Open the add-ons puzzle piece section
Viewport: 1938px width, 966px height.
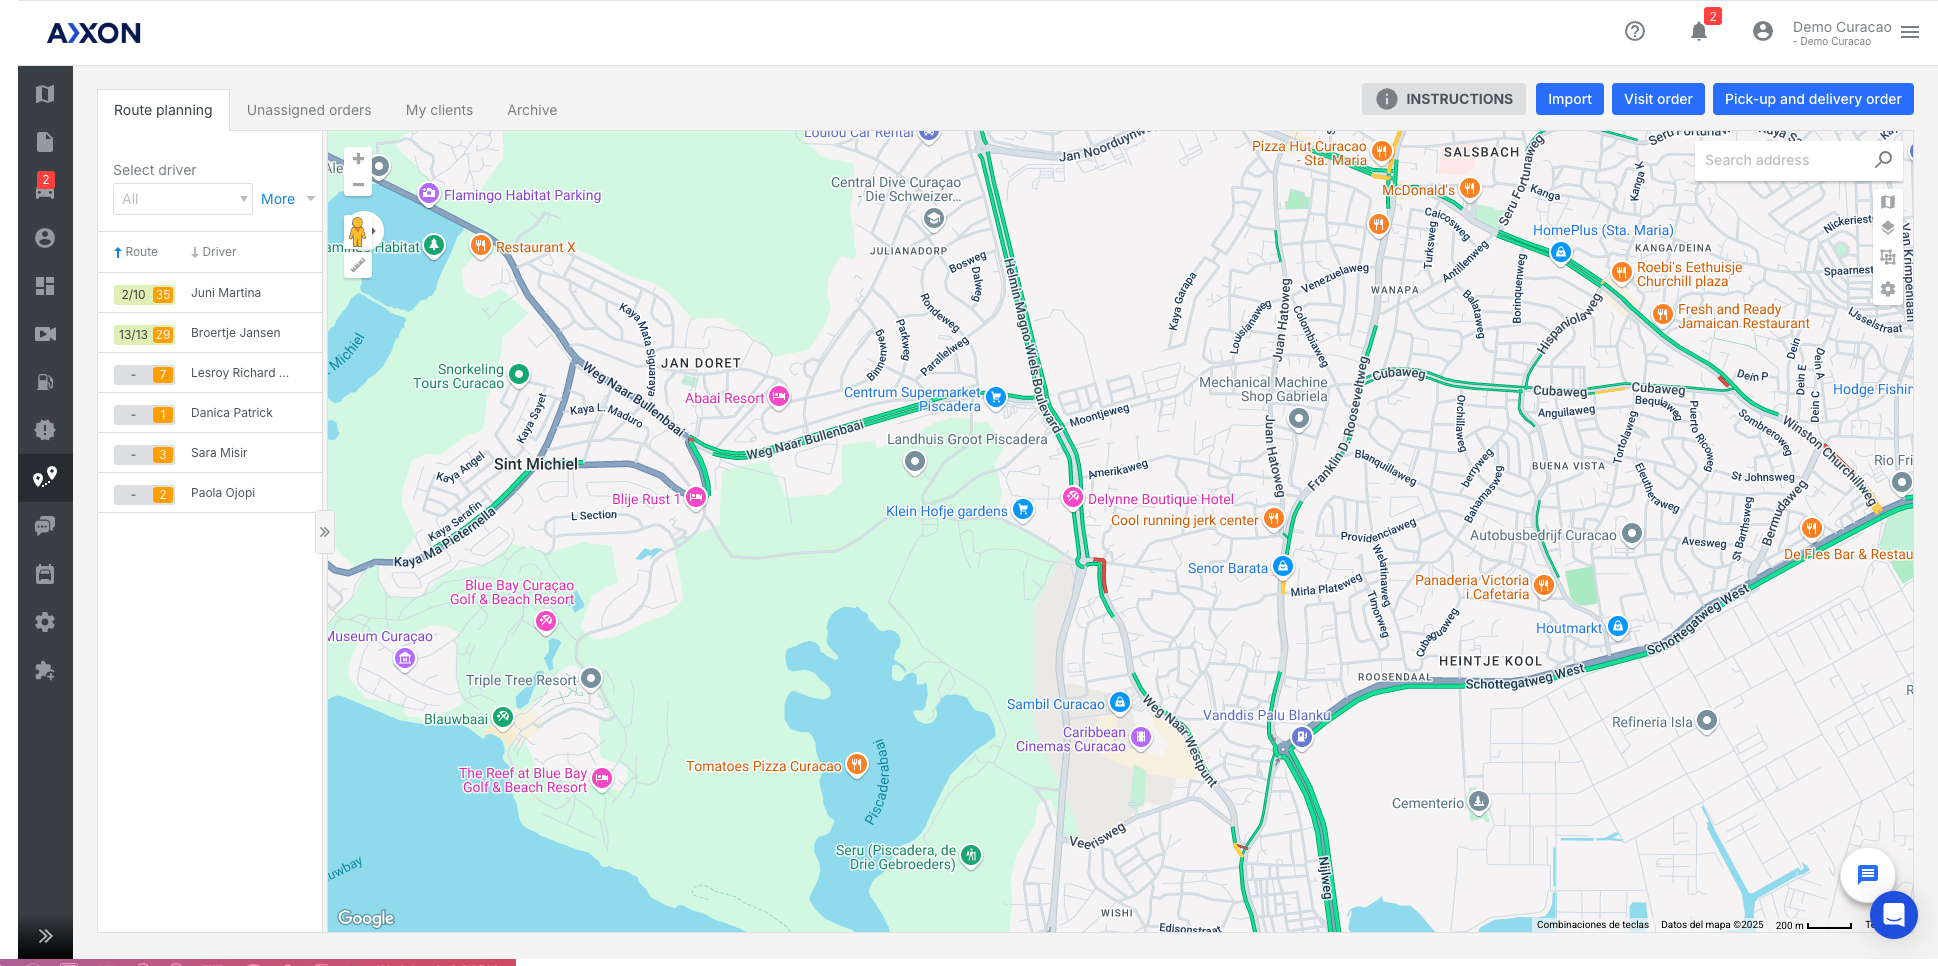coord(45,670)
